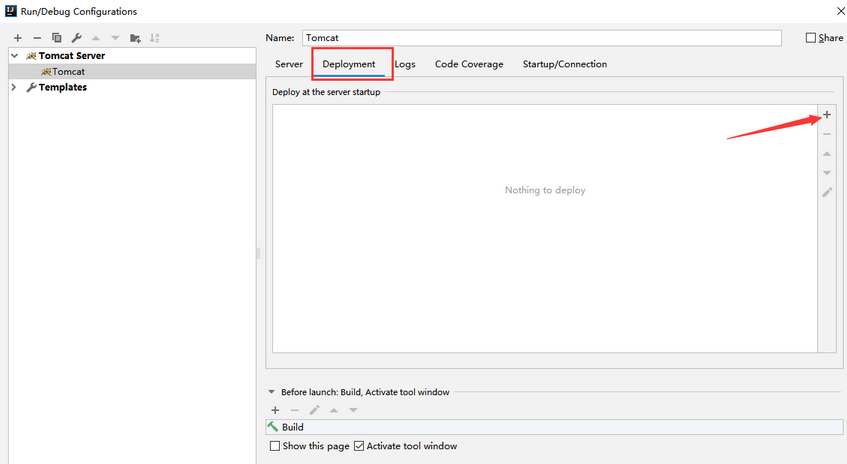
Task: Click the Build hammer icon
Action: (273, 427)
